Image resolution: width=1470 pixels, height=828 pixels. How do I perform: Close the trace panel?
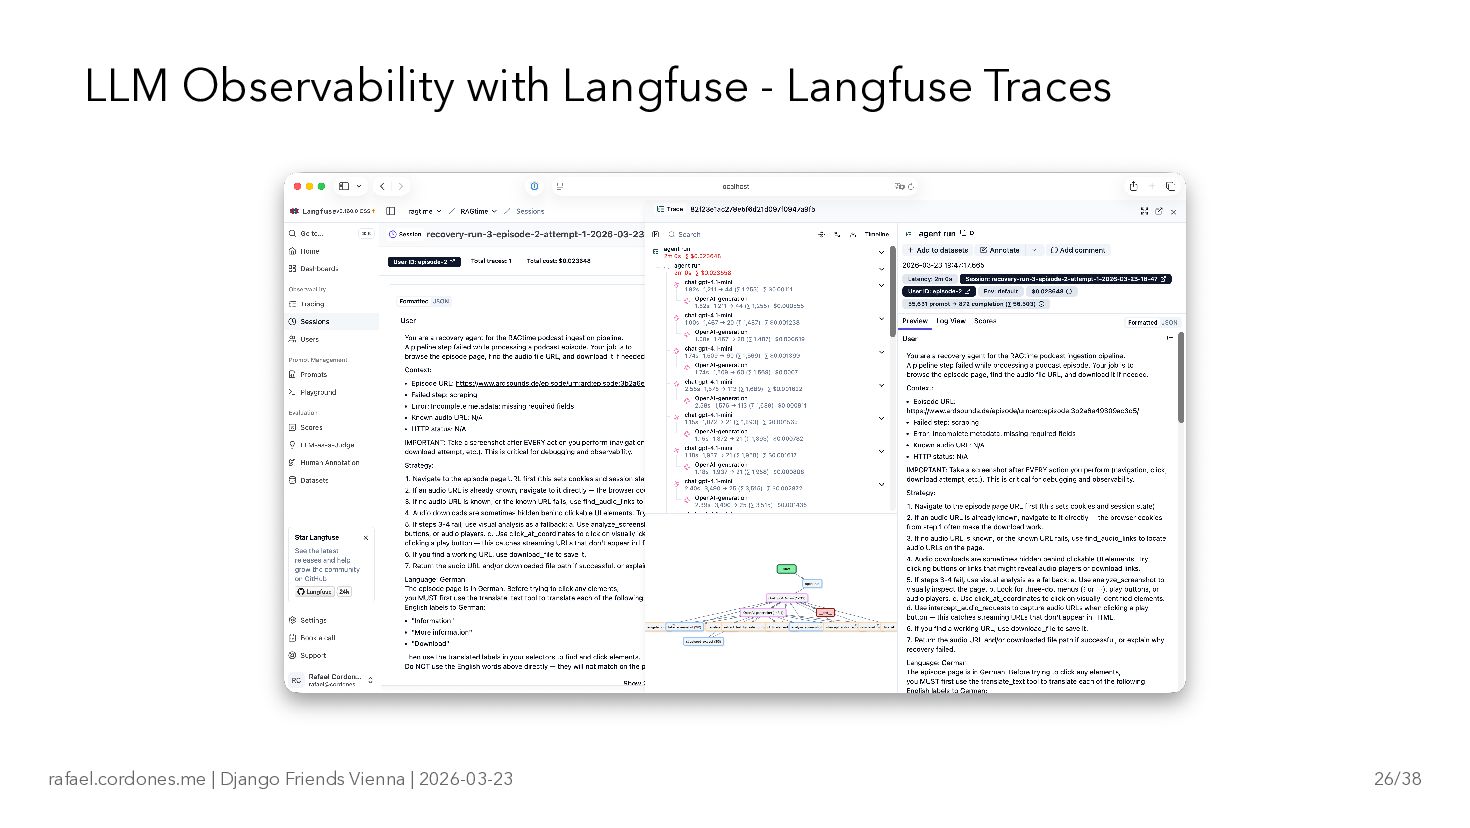tap(1173, 212)
